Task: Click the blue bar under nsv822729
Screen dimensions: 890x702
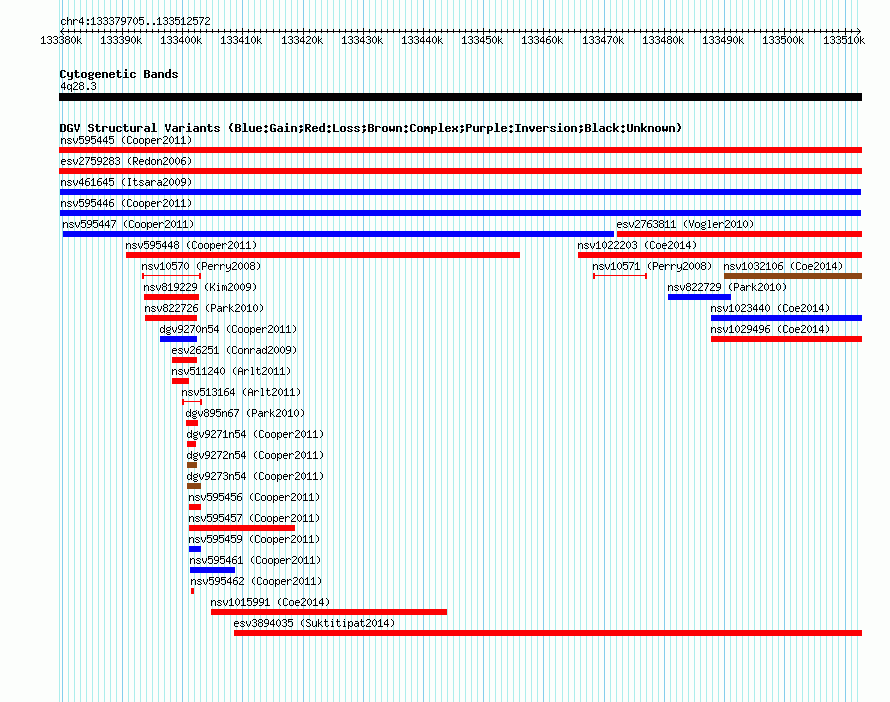Action: point(699,297)
